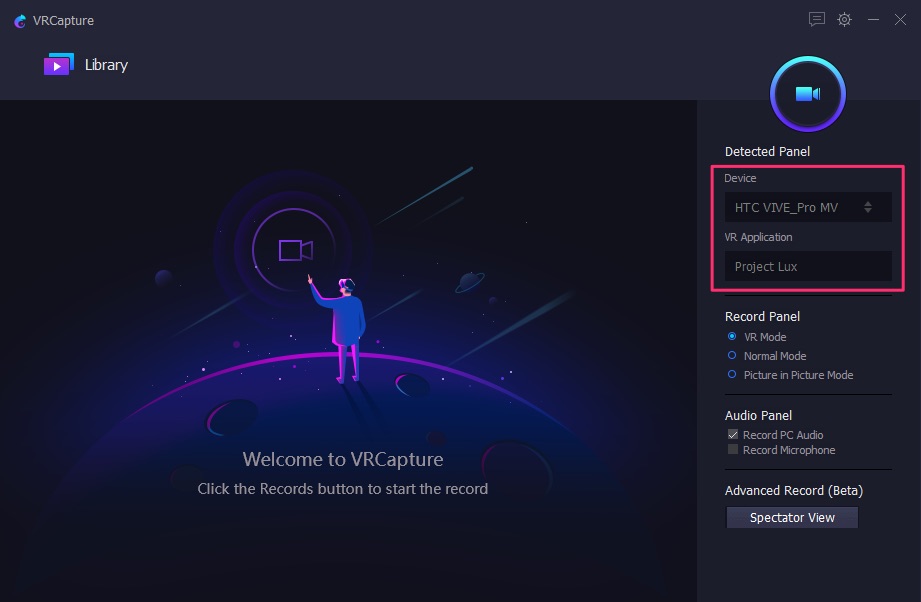Click the VRCapture title text
921x602 pixels.
pos(63,21)
